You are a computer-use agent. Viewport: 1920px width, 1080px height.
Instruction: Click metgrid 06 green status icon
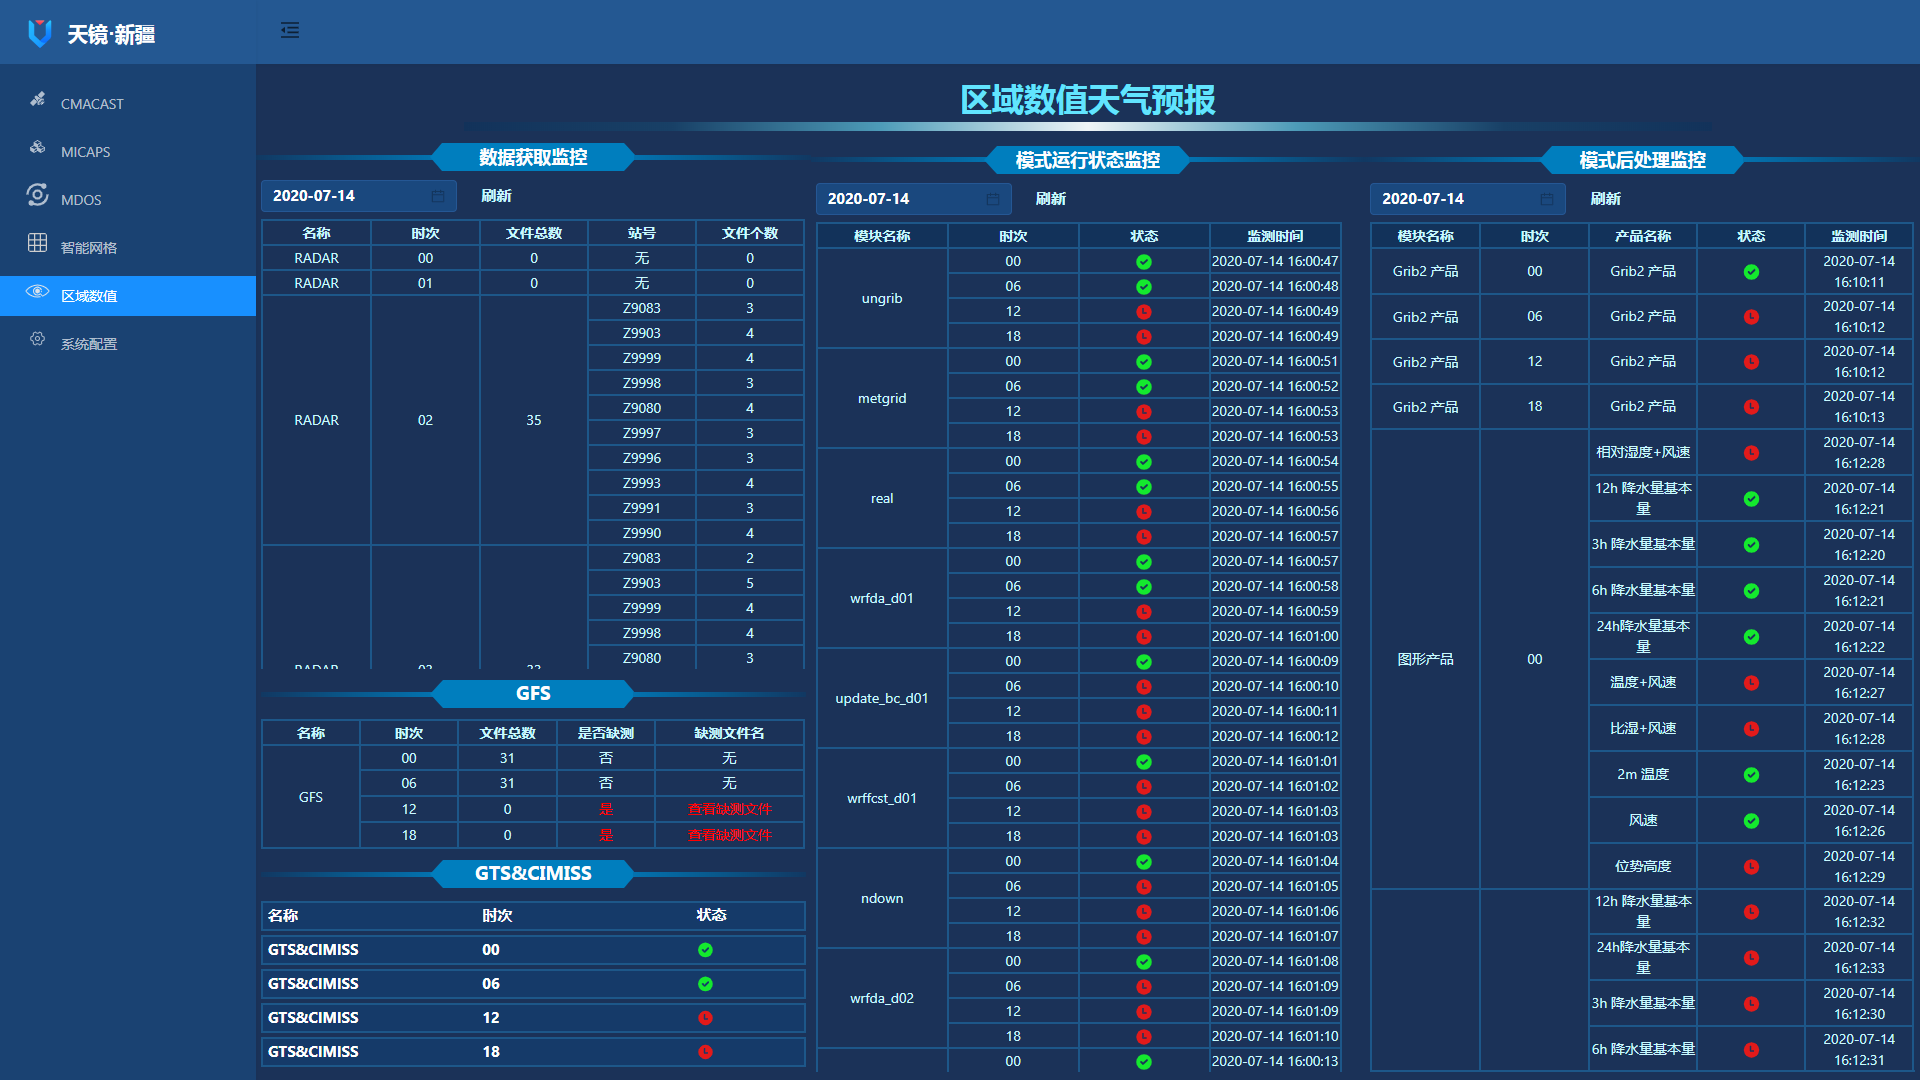(1144, 387)
